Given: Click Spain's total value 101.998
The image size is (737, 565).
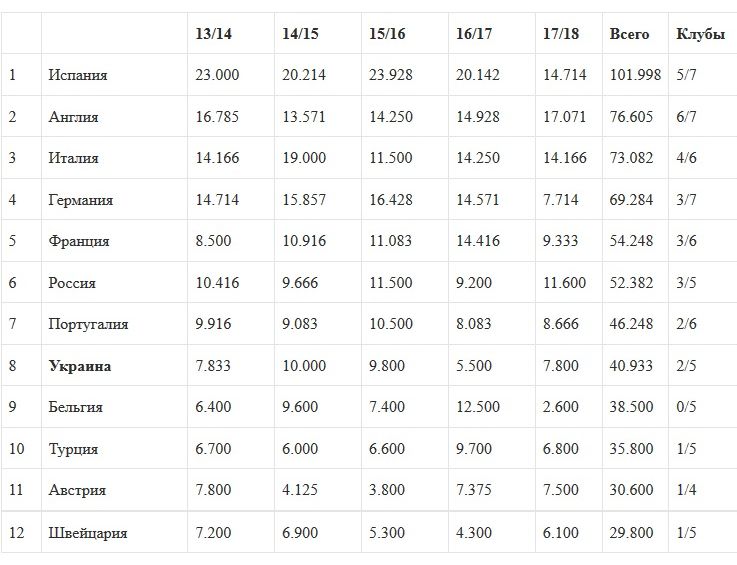Looking at the screenshot, I should click(636, 75).
